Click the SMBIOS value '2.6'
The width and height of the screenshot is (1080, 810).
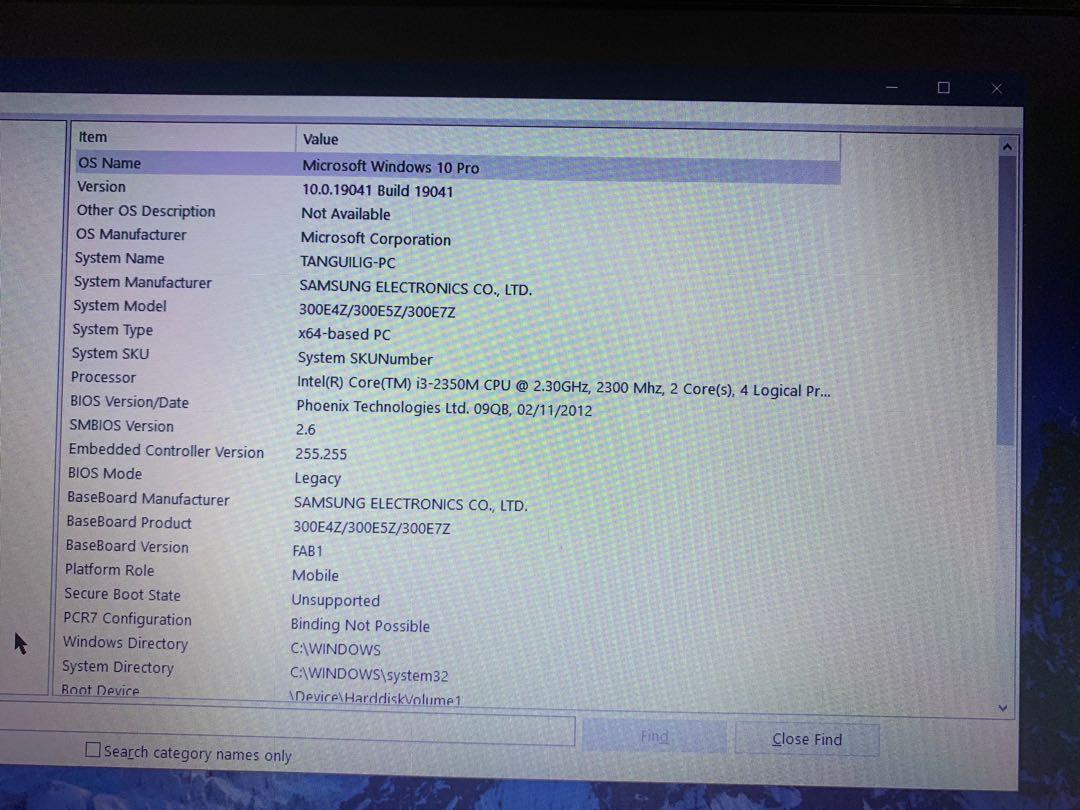click(305, 430)
